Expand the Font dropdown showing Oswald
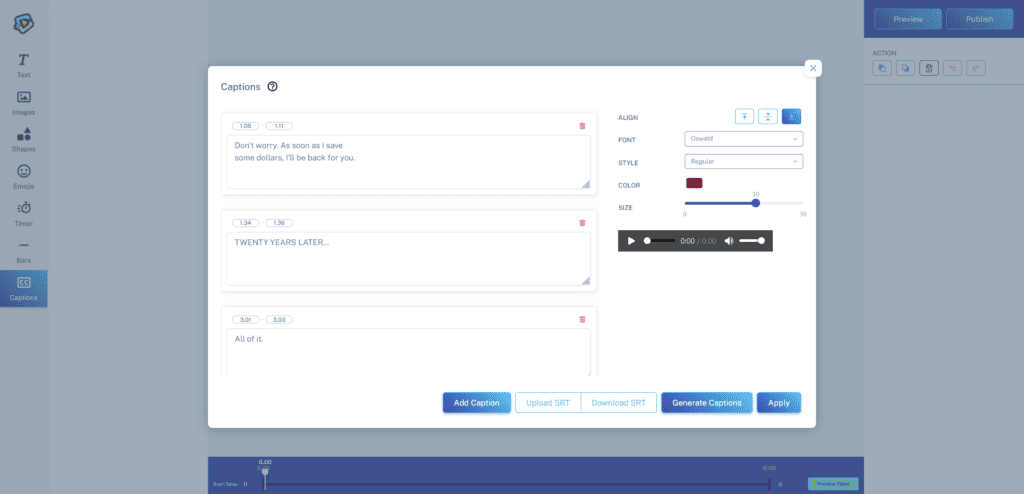The image size is (1024, 494). (743, 139)
